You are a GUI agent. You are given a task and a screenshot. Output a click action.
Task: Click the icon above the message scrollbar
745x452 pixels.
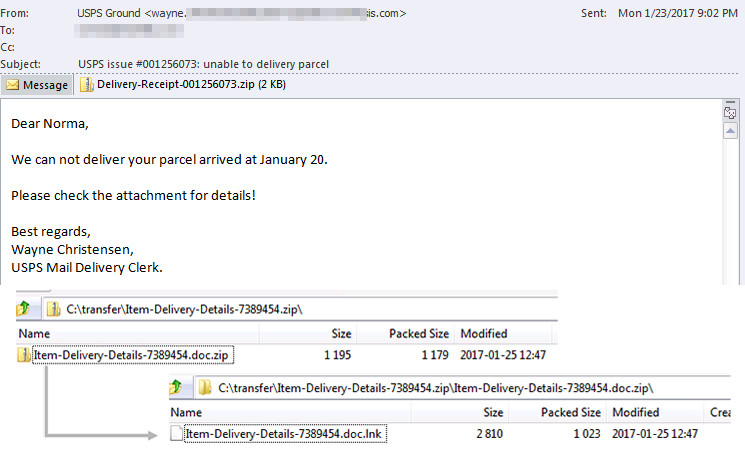tap(730, 113)
